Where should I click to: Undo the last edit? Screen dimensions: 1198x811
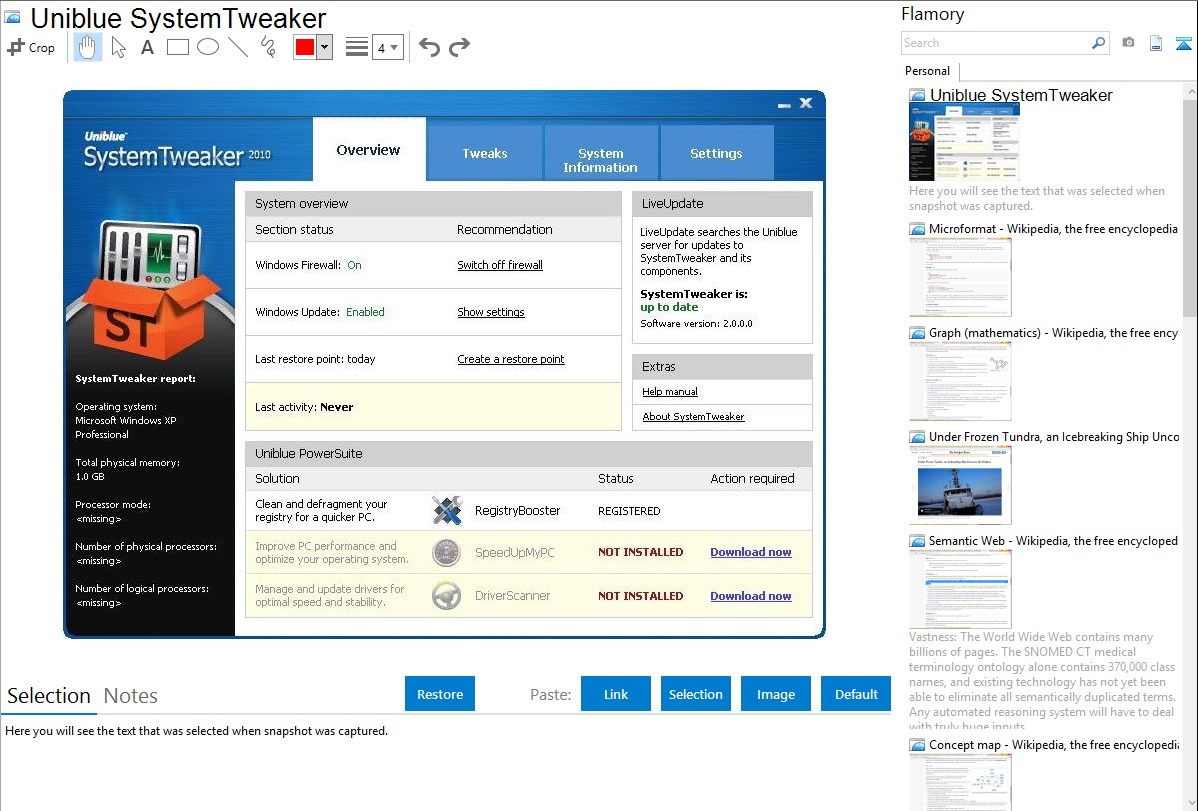click(x=429, y=47)
